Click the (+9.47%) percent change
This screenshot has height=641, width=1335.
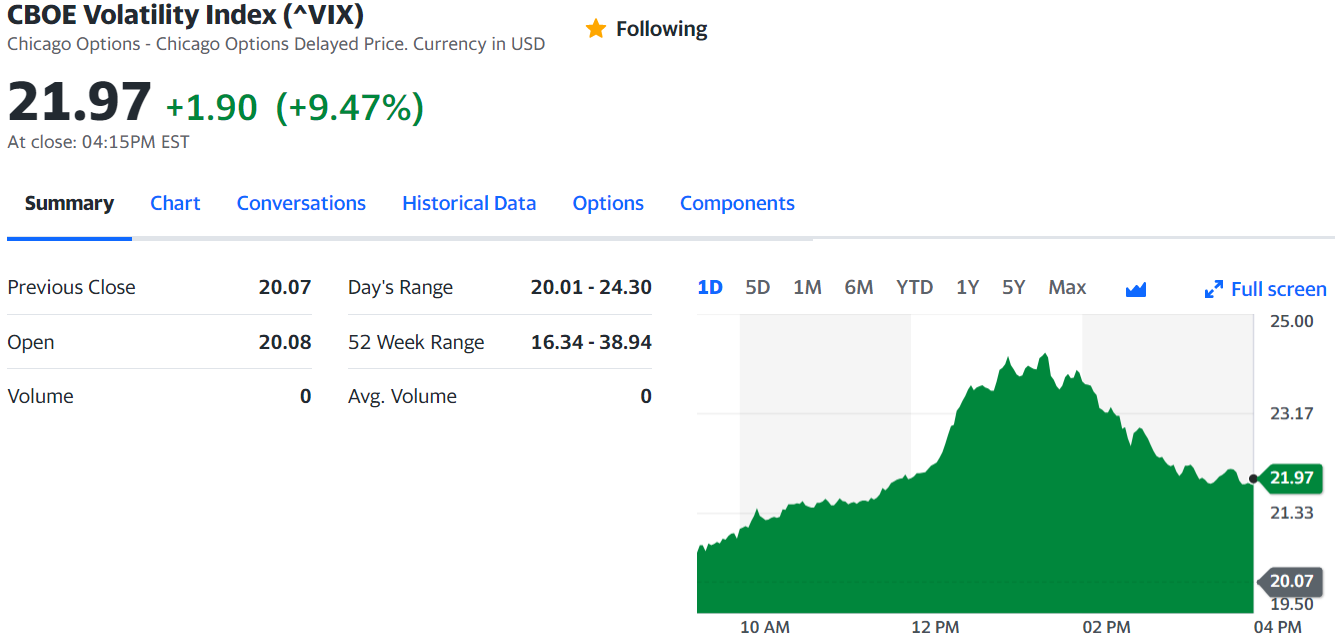coord(349,107)
